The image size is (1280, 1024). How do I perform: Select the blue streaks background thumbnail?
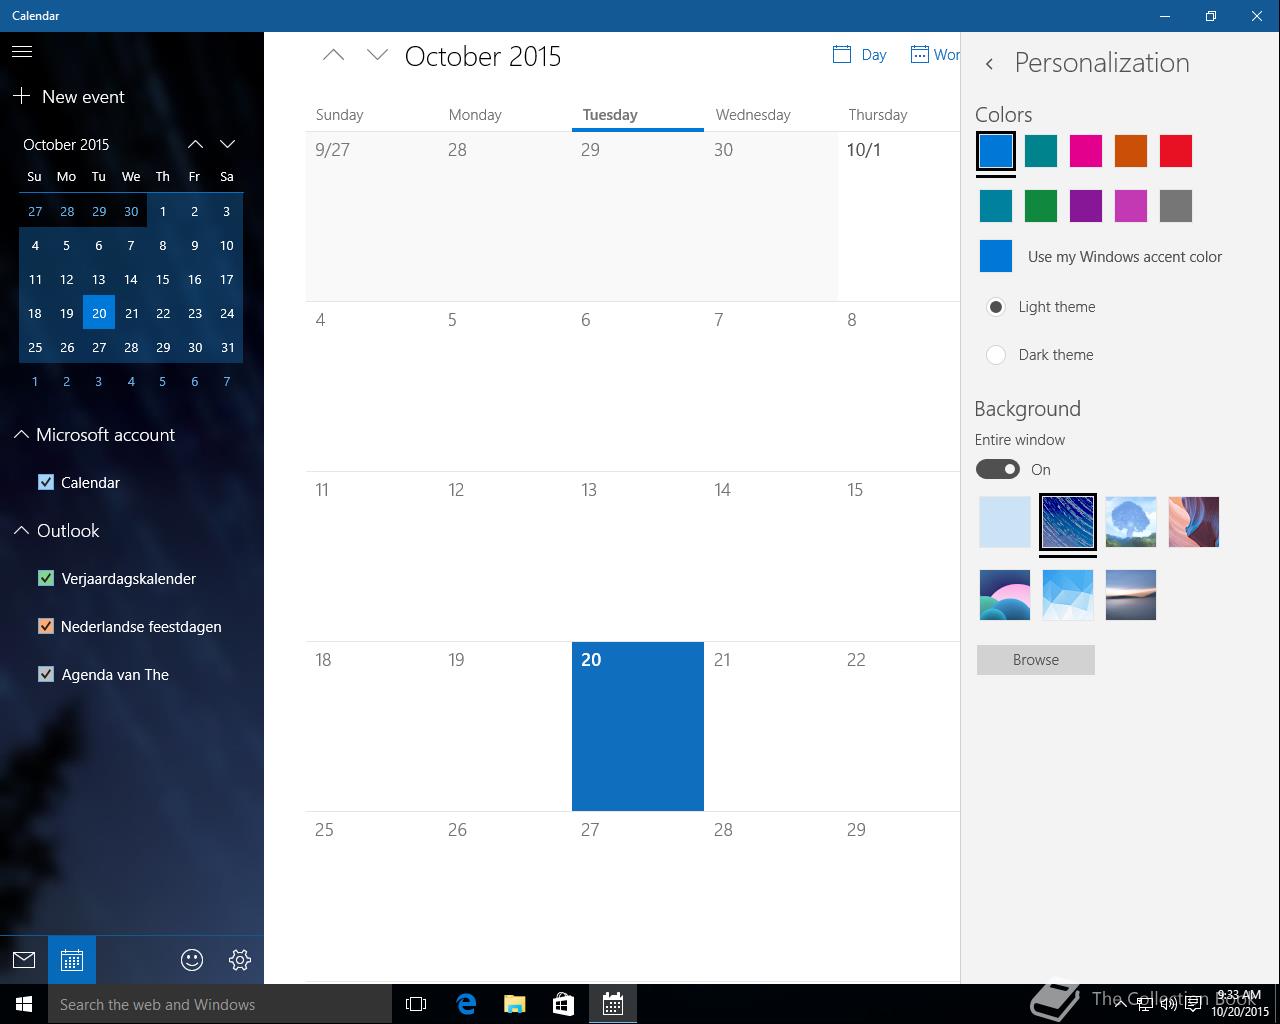click(1068, 522)
